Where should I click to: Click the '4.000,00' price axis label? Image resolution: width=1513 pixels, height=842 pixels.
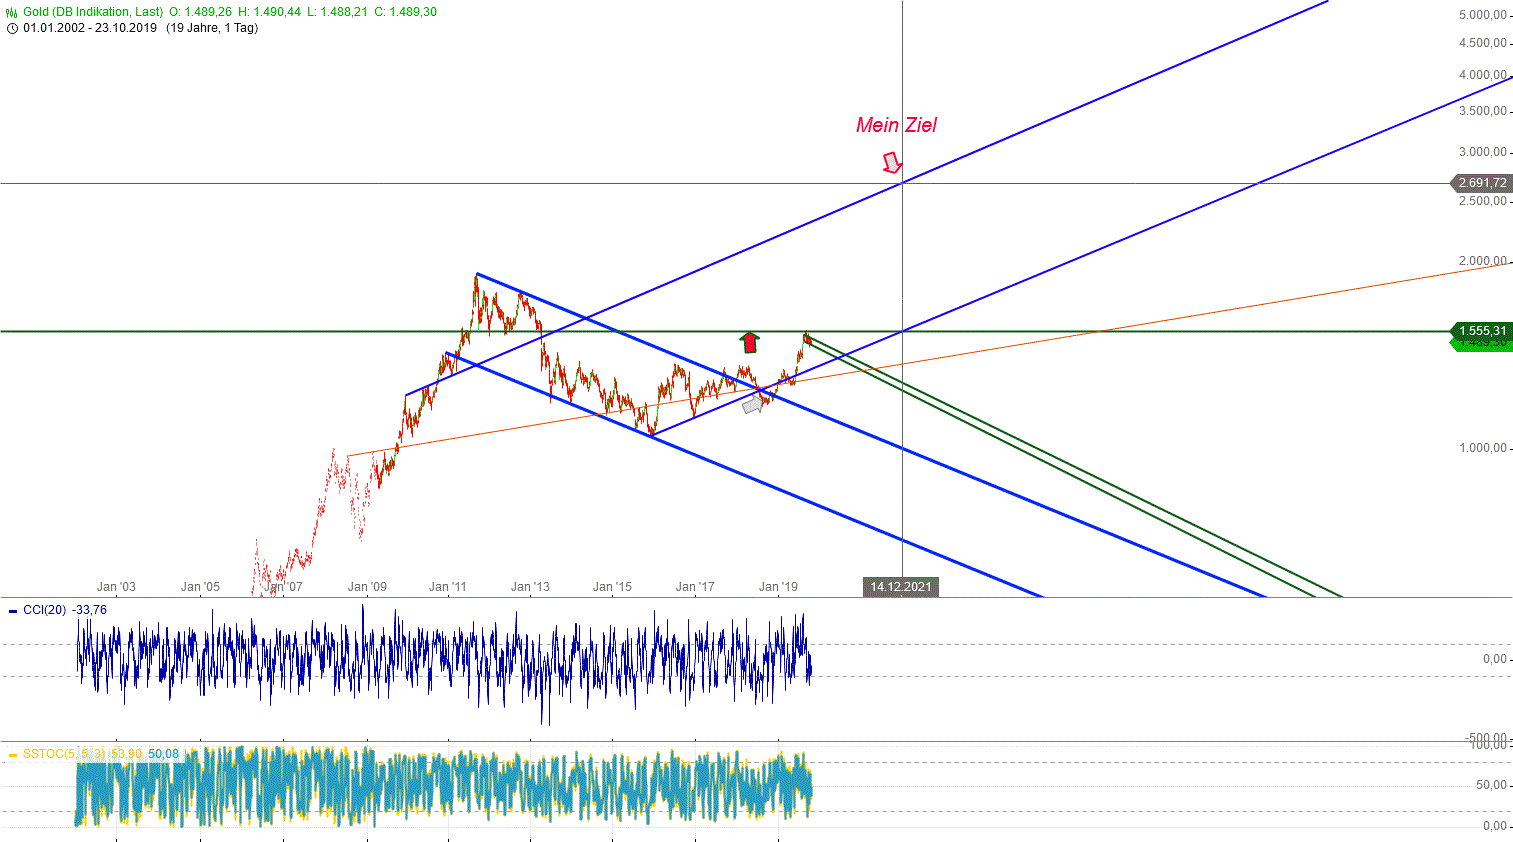[1483, 75]
